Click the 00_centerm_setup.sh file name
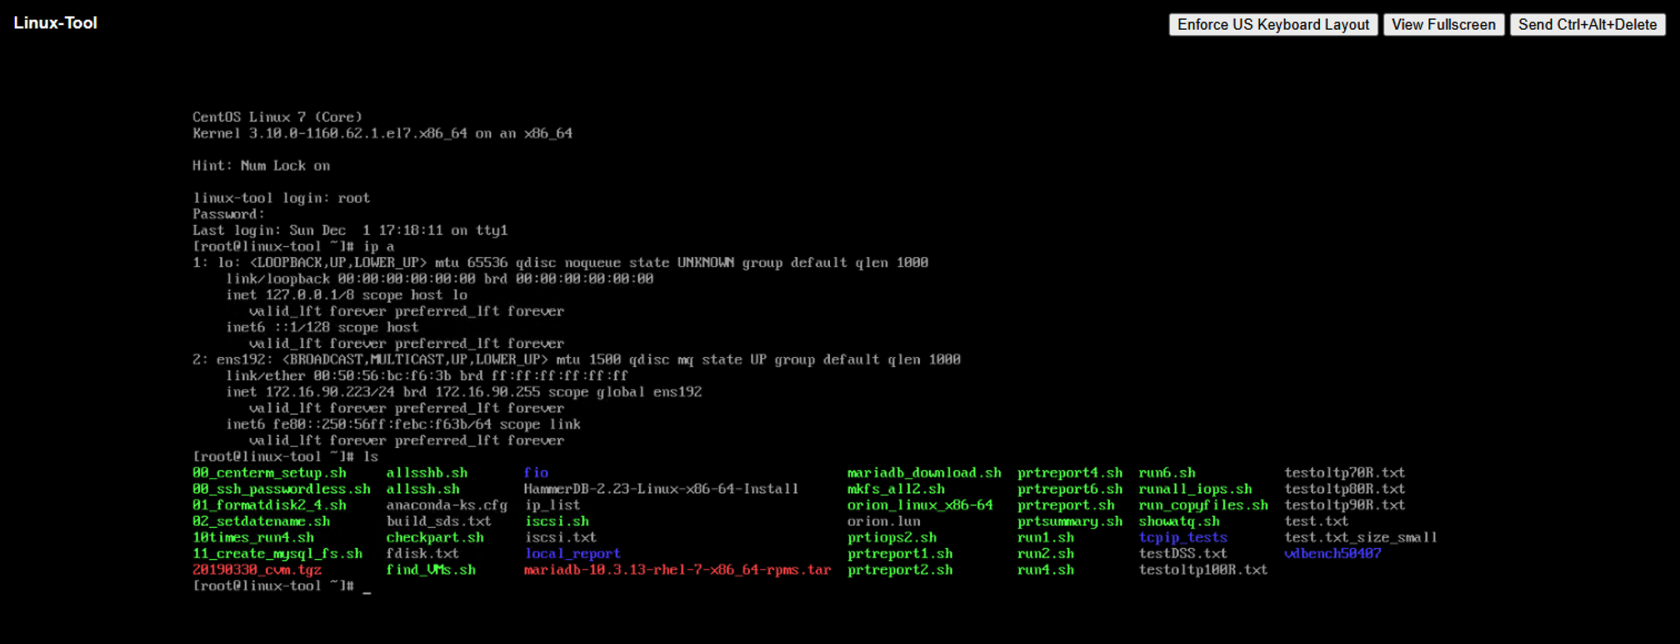1680x644 pixels. click(x=269, y=473)
